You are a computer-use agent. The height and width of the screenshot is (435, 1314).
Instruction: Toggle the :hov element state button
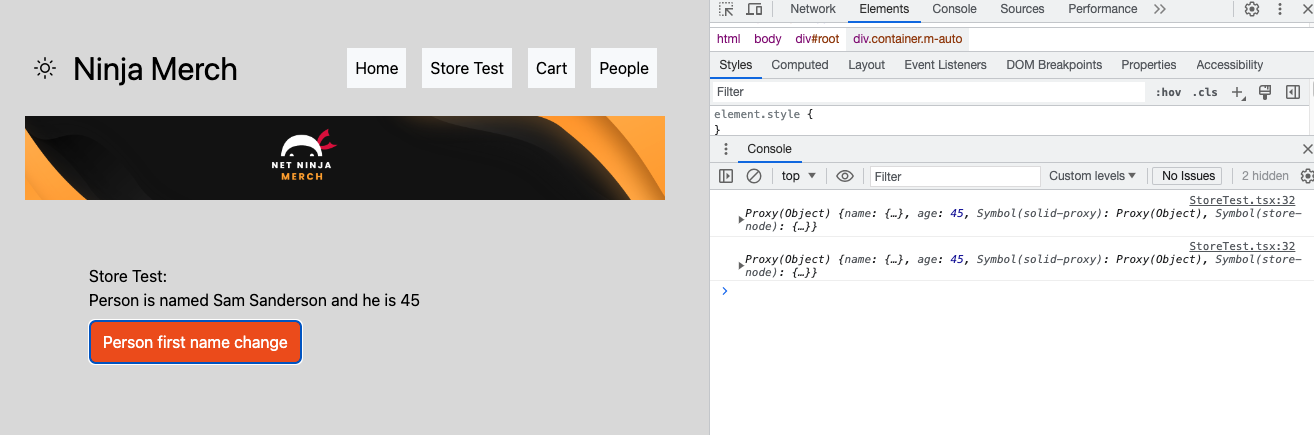1168,92
